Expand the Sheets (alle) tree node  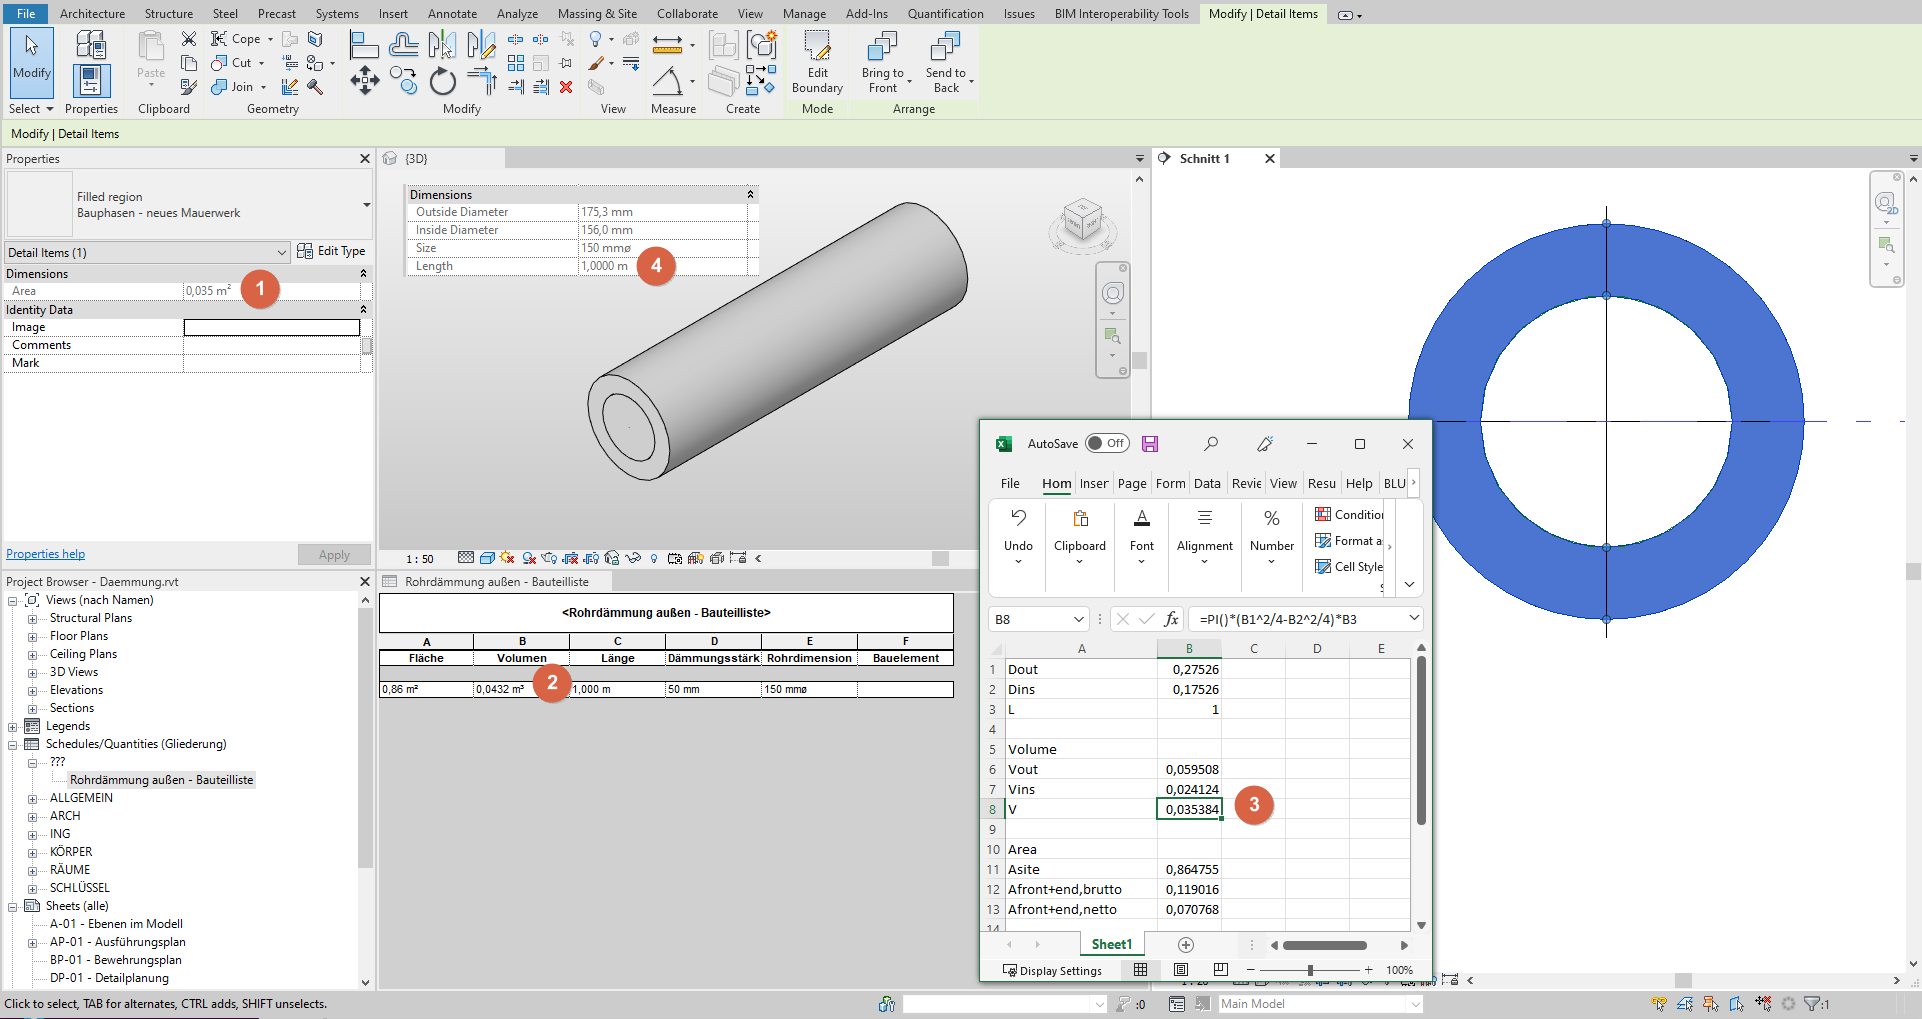[13, 906]
